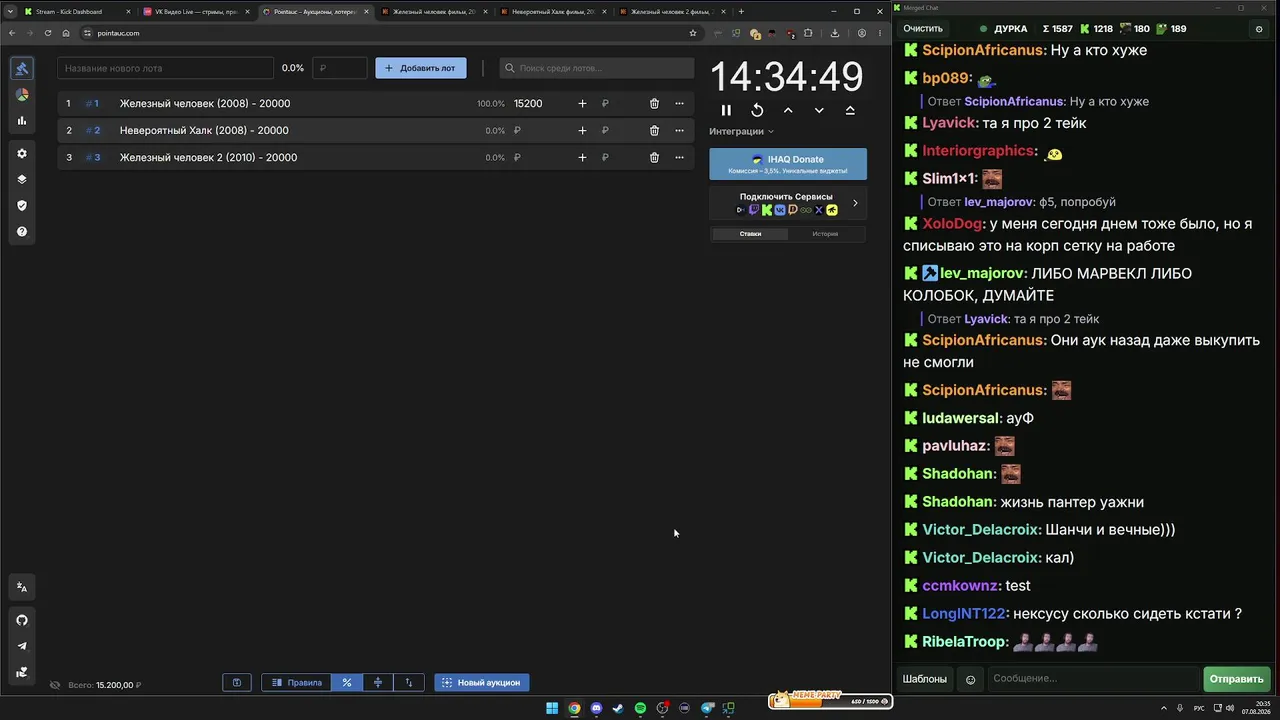1280x720 pixels.
Task: Click the 15200 amount of Железный человек (2008)
Action: pos(528,103)
